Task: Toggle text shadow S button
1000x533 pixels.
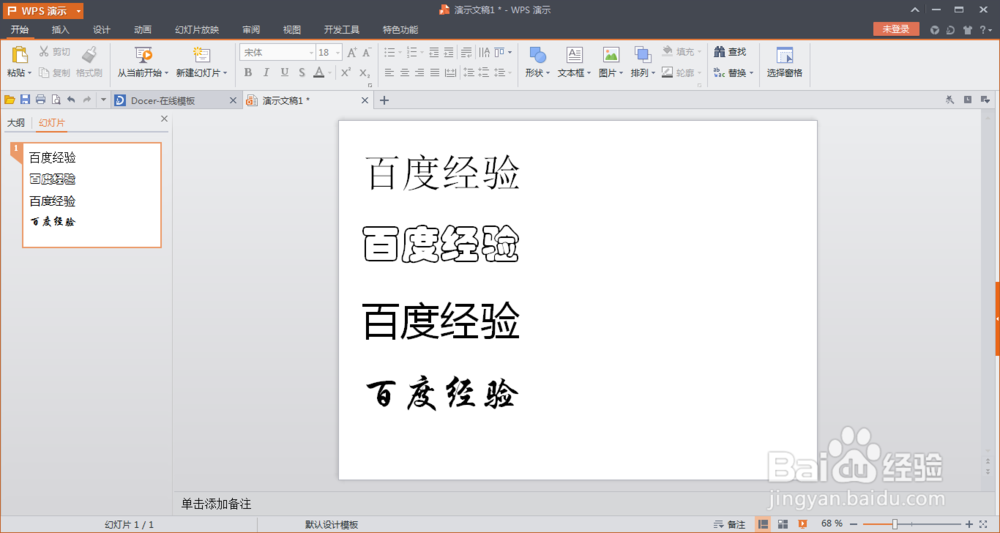Action: click(302, 73)
